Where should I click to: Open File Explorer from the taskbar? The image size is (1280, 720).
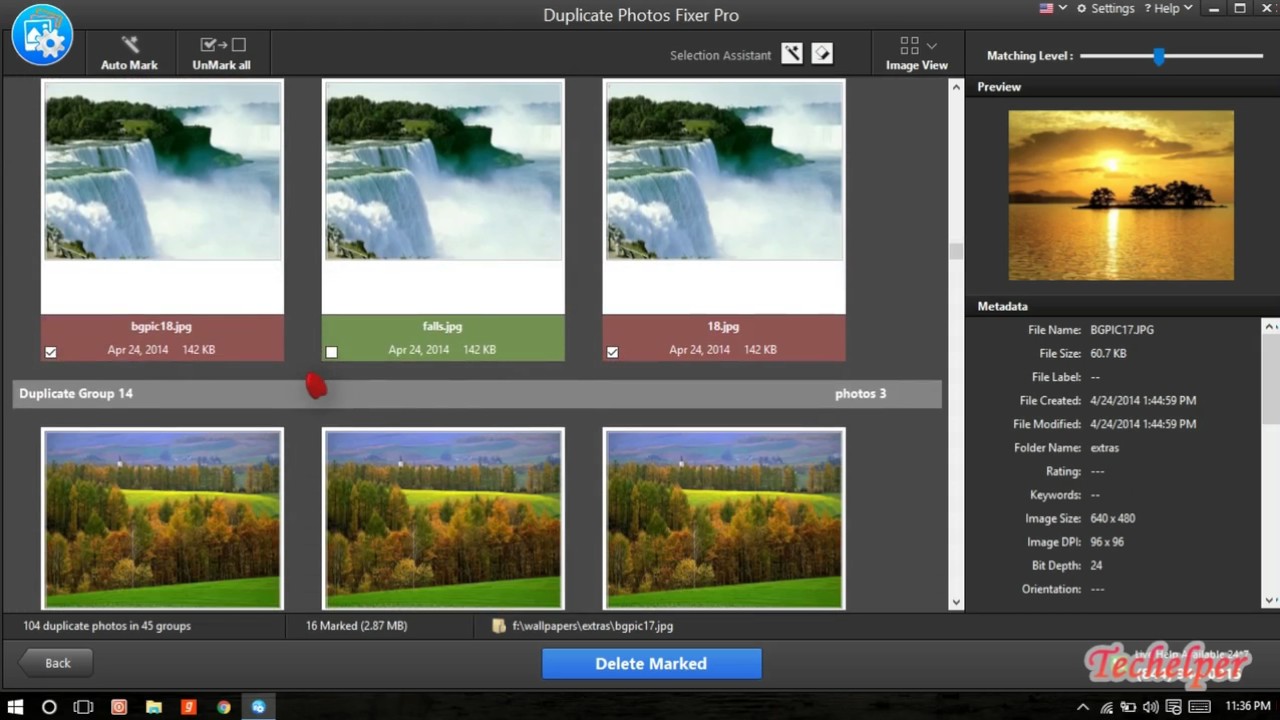click(x=154, y=707)
